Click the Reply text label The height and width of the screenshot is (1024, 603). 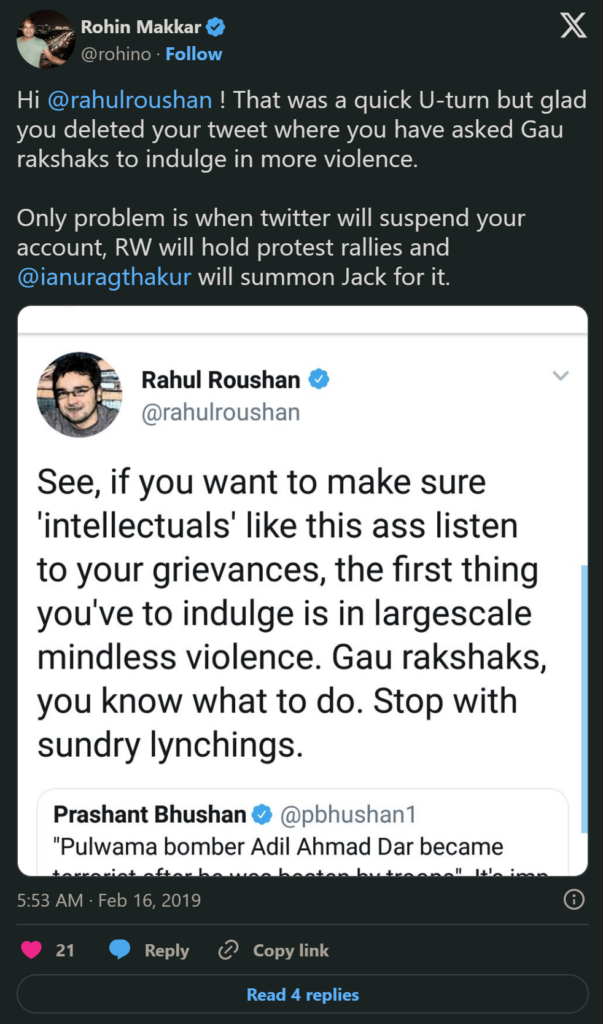coord(167,950)
